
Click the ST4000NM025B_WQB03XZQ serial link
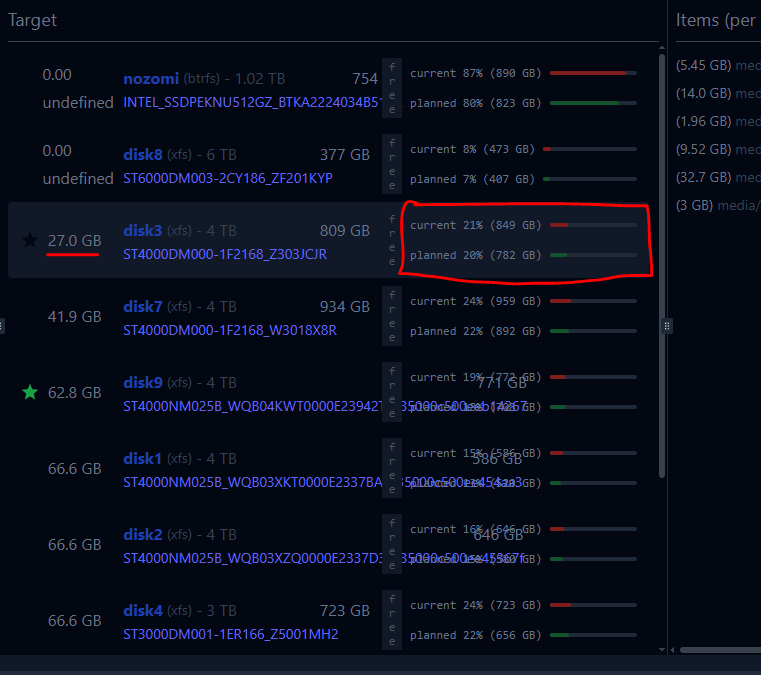point(252,559)
